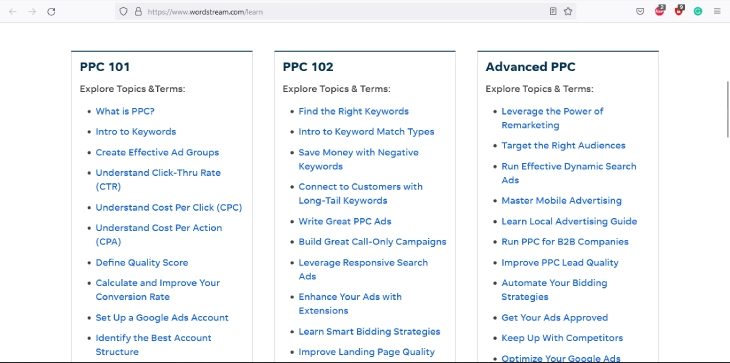Show site tracking protection shield info

point(123,12)
